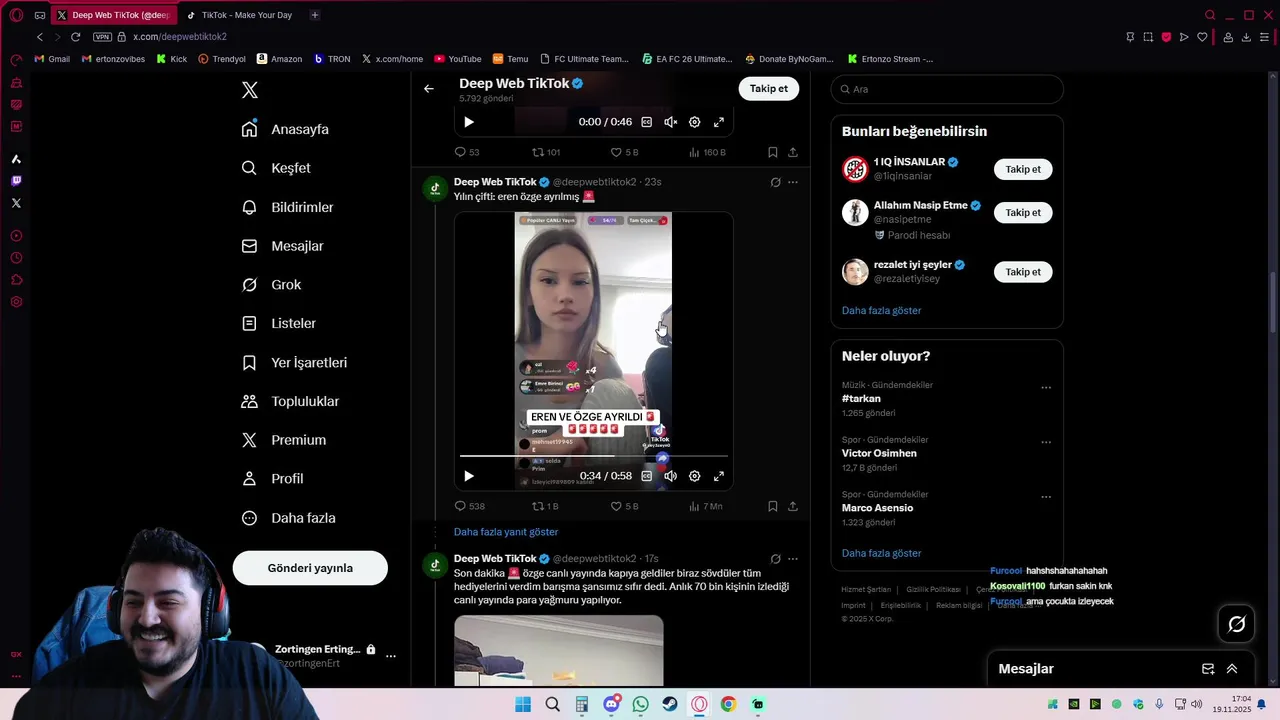Share the post with 7 Mn views

pyautogui.click(x=793, y=506)
